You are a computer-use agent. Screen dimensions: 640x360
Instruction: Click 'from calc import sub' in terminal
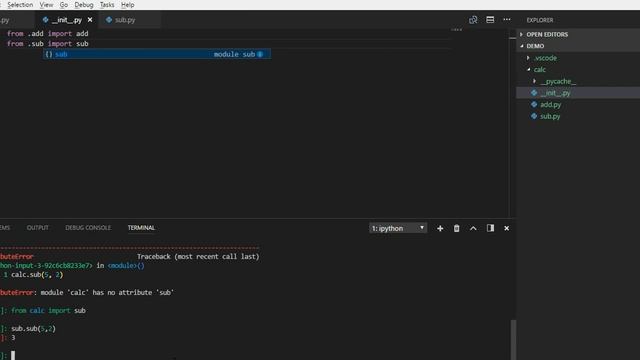48,311
